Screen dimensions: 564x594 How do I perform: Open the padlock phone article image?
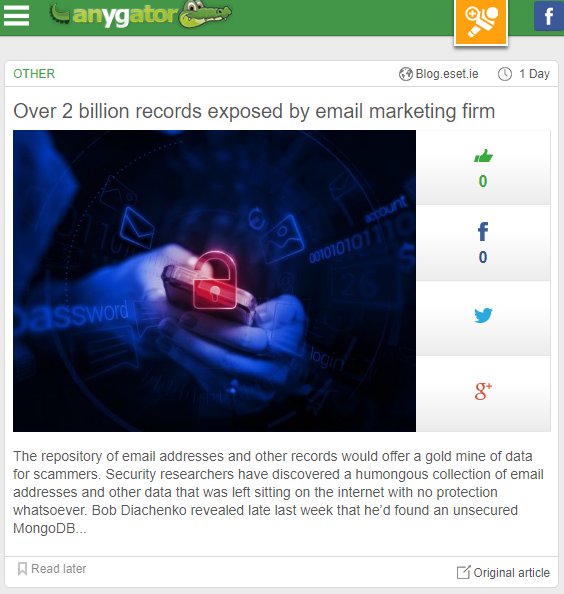click(x=214, y=281)
